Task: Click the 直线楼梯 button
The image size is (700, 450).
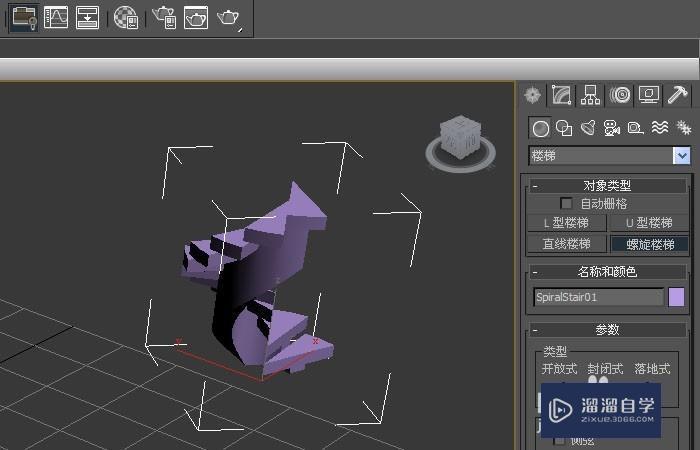Action: click(567, 244)
